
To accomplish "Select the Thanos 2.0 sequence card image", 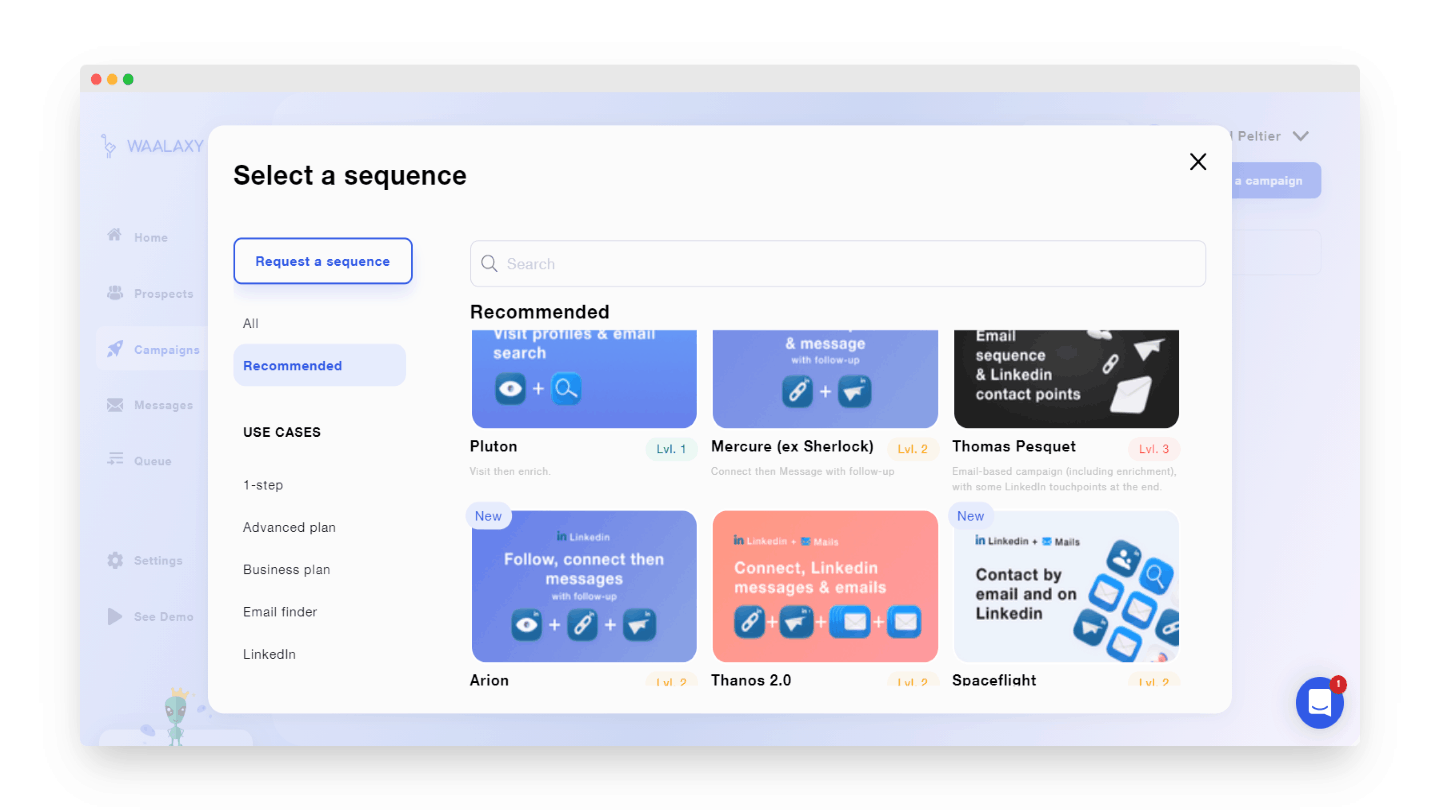I will pos(825,586).
